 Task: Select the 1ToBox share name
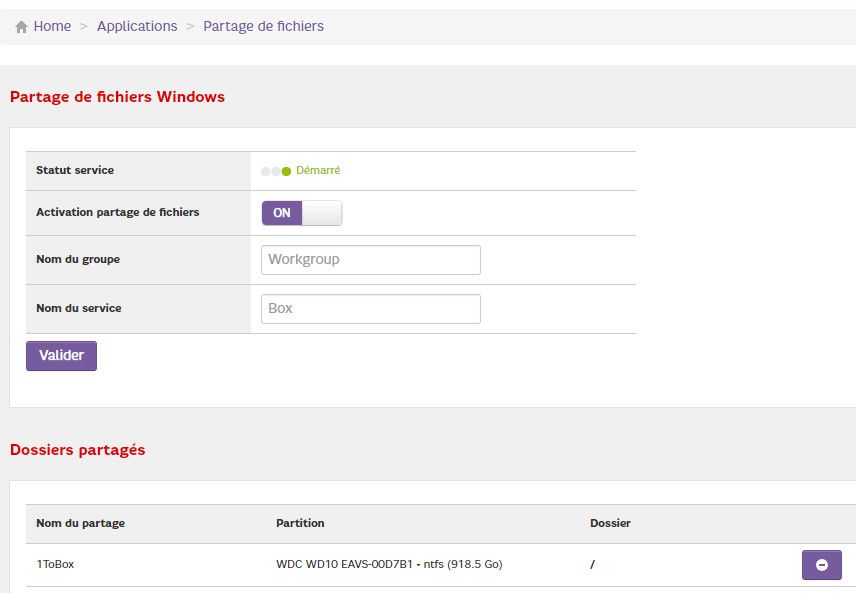point(55,564)
